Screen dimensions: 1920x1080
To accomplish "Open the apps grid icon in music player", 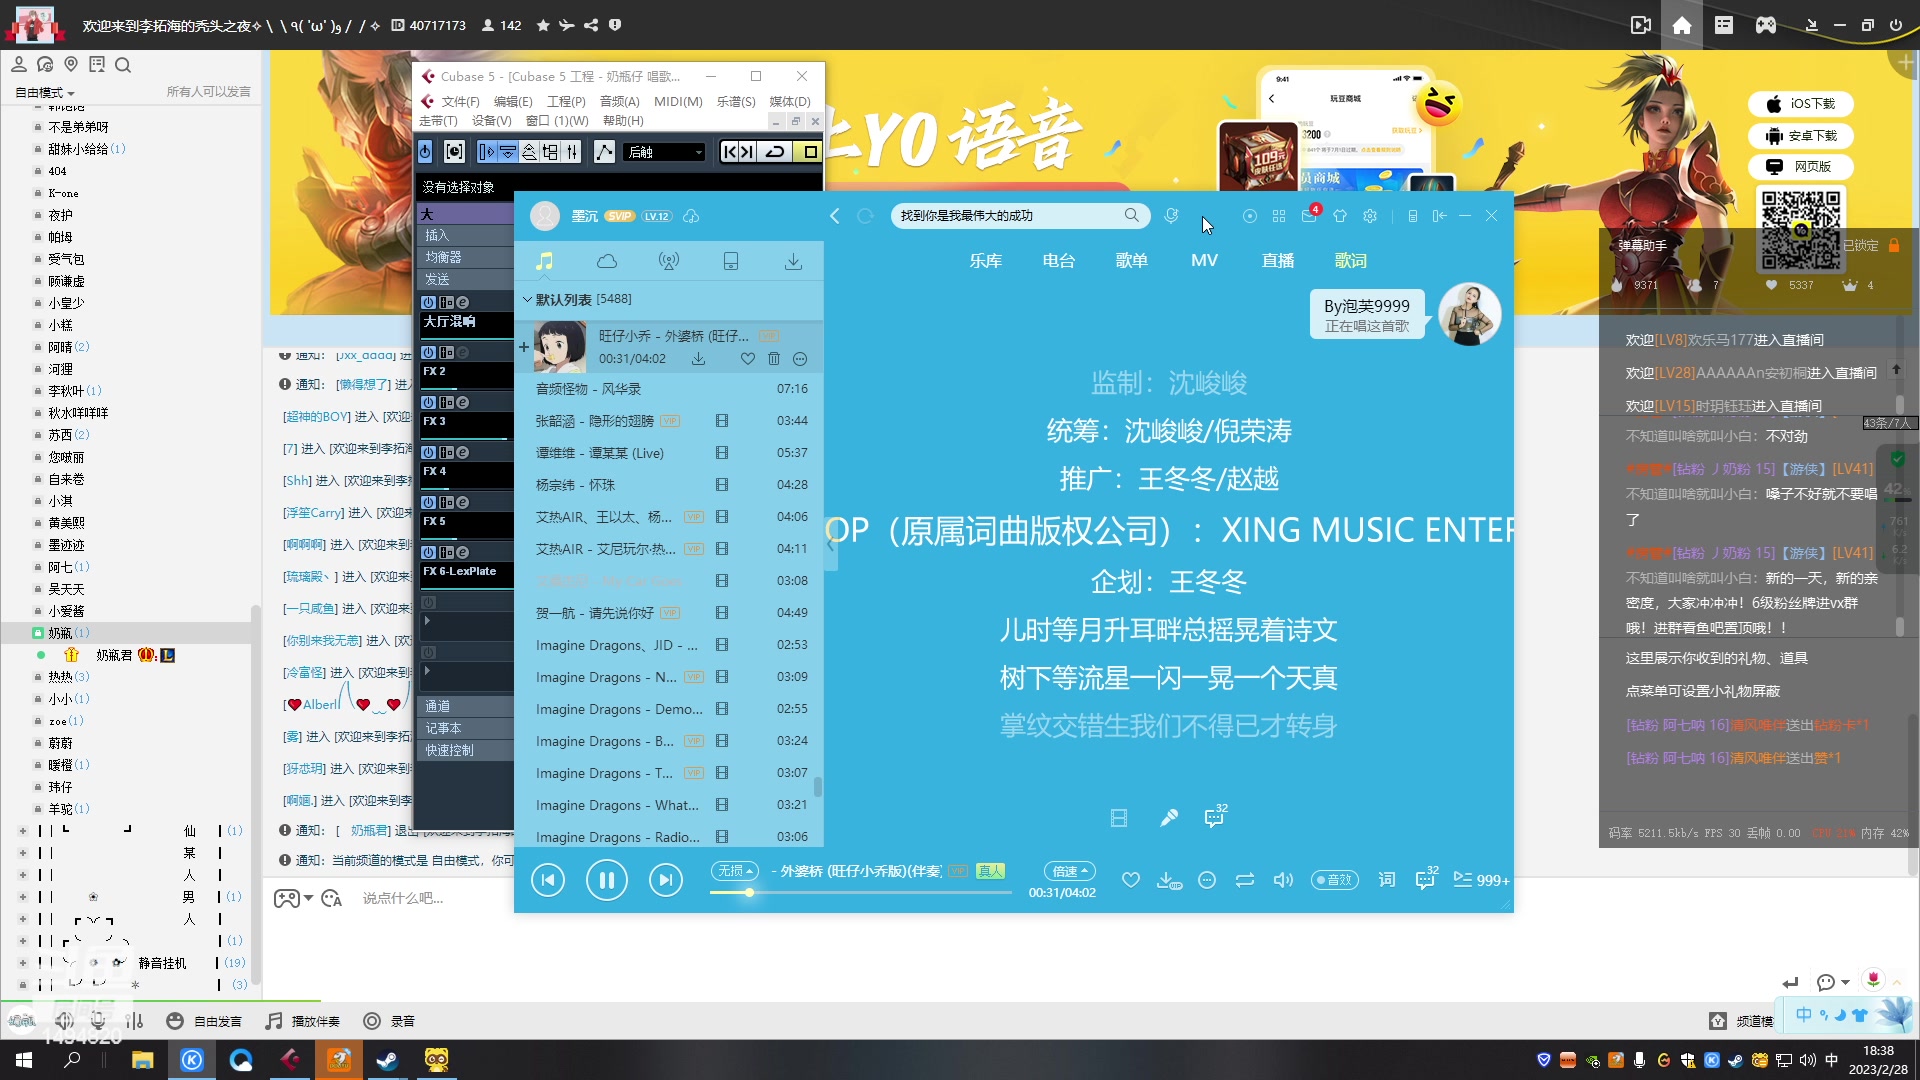I will tap(1279, 216).
